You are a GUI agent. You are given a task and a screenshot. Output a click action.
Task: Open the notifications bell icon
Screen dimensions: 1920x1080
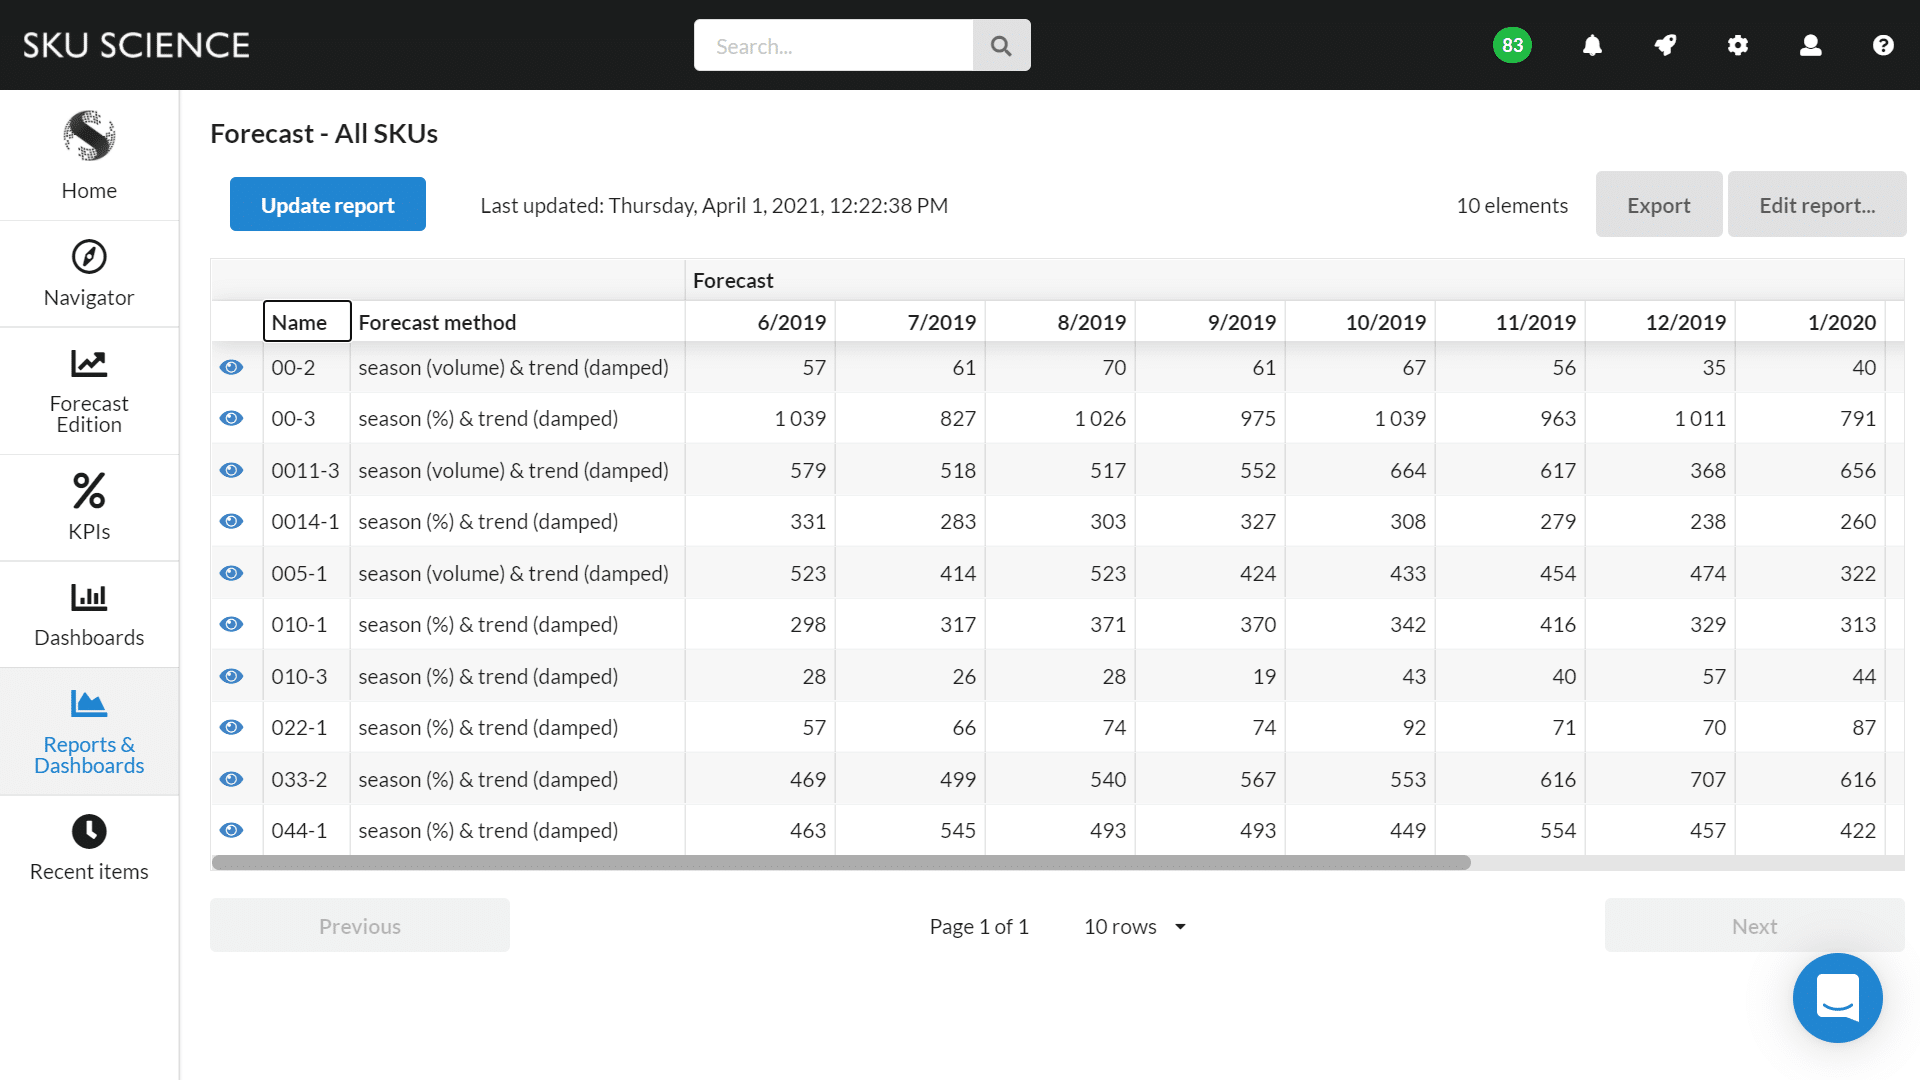coord(1592,45)
